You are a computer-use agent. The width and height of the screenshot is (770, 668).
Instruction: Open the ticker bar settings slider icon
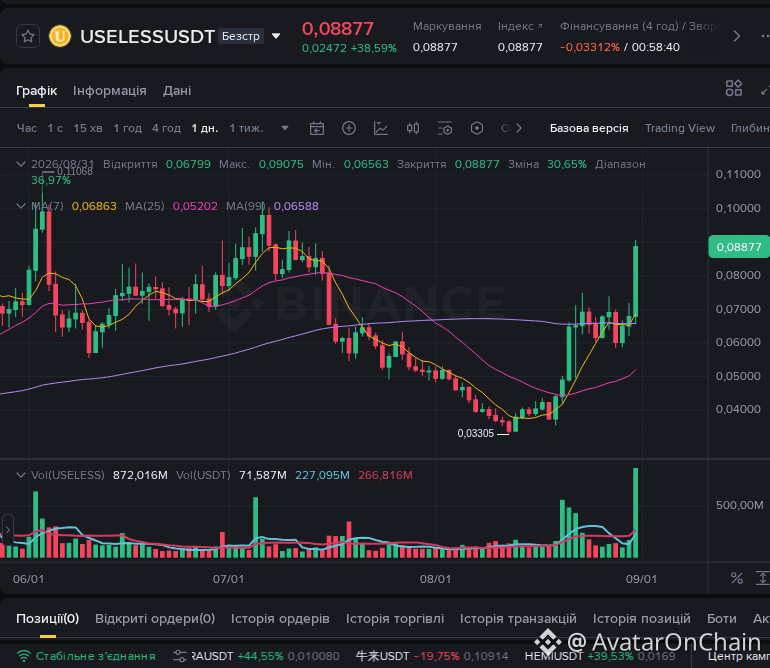click(x=180, y=656)
